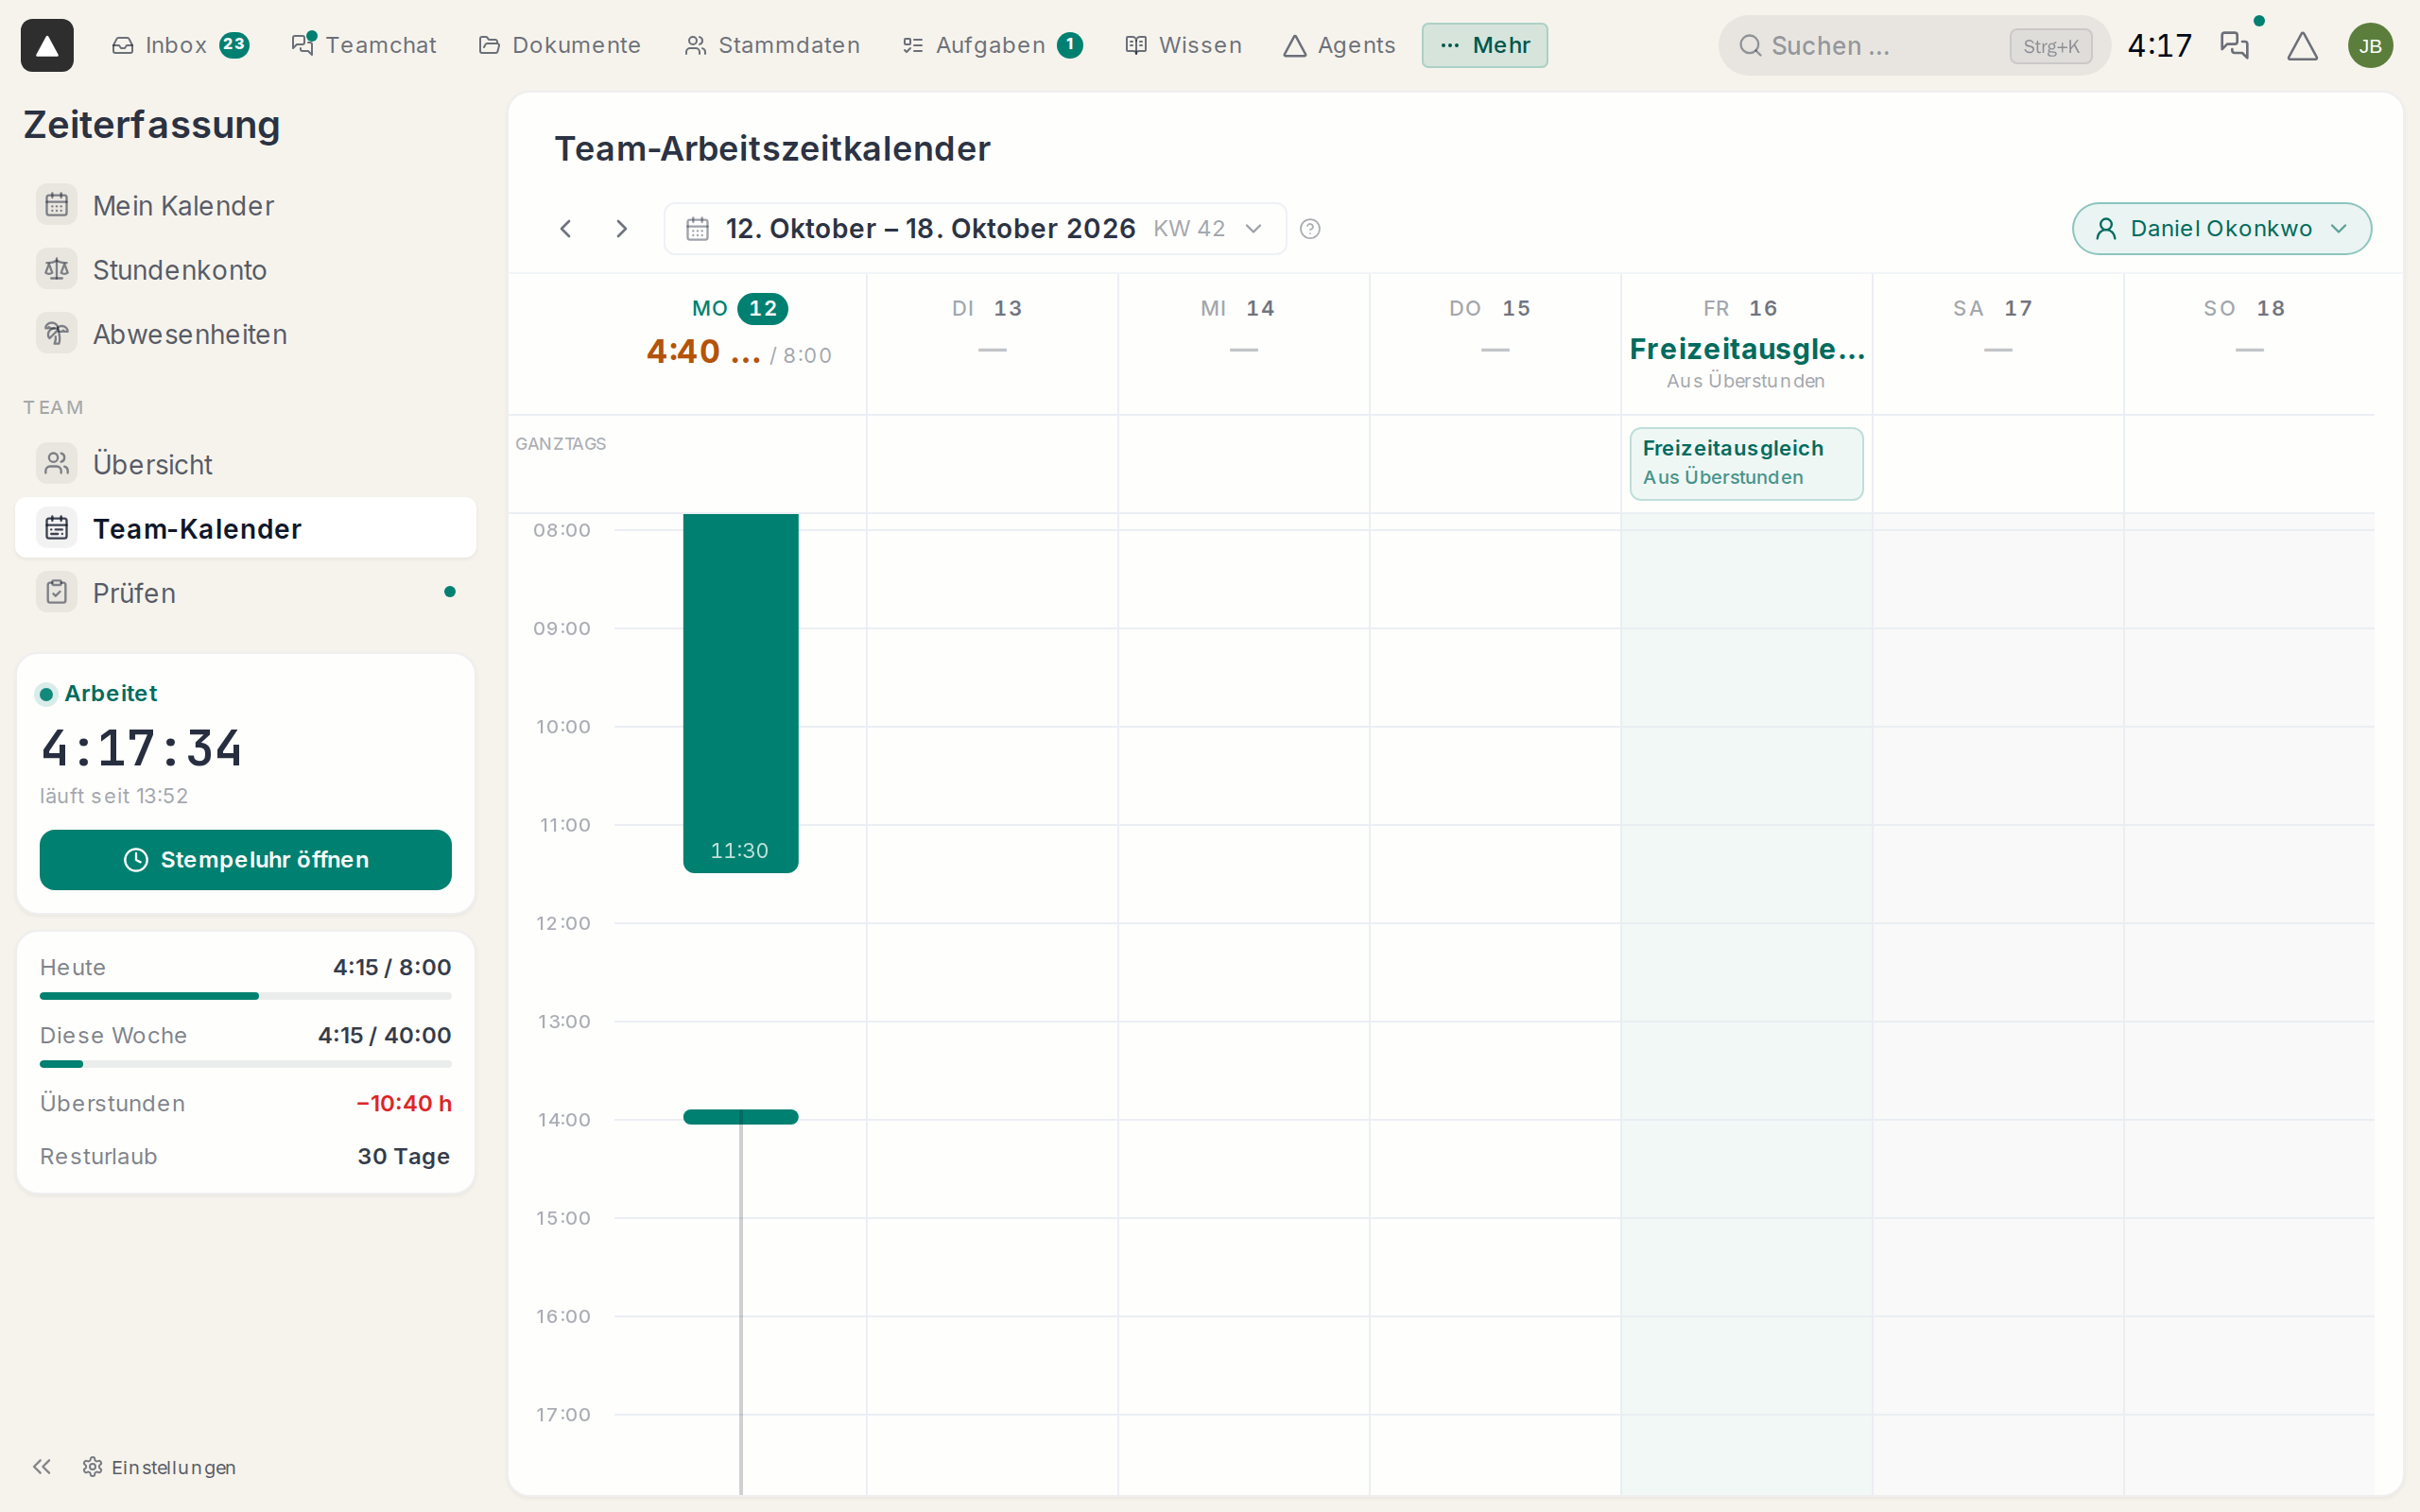Click the app logo home icon
2420x1512 pixels.
(x=47, y=45)
